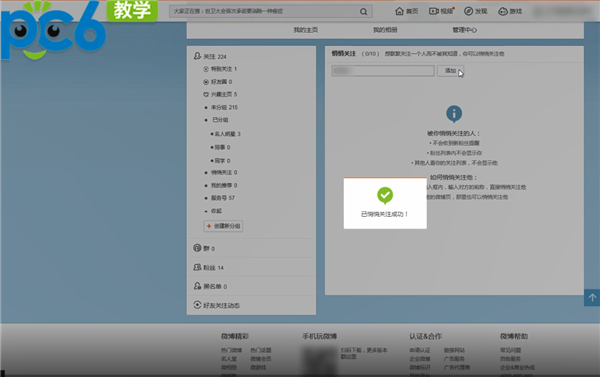600x377 pixels.
Task: Open the 视频 video icon
Action: pos(434,11)
